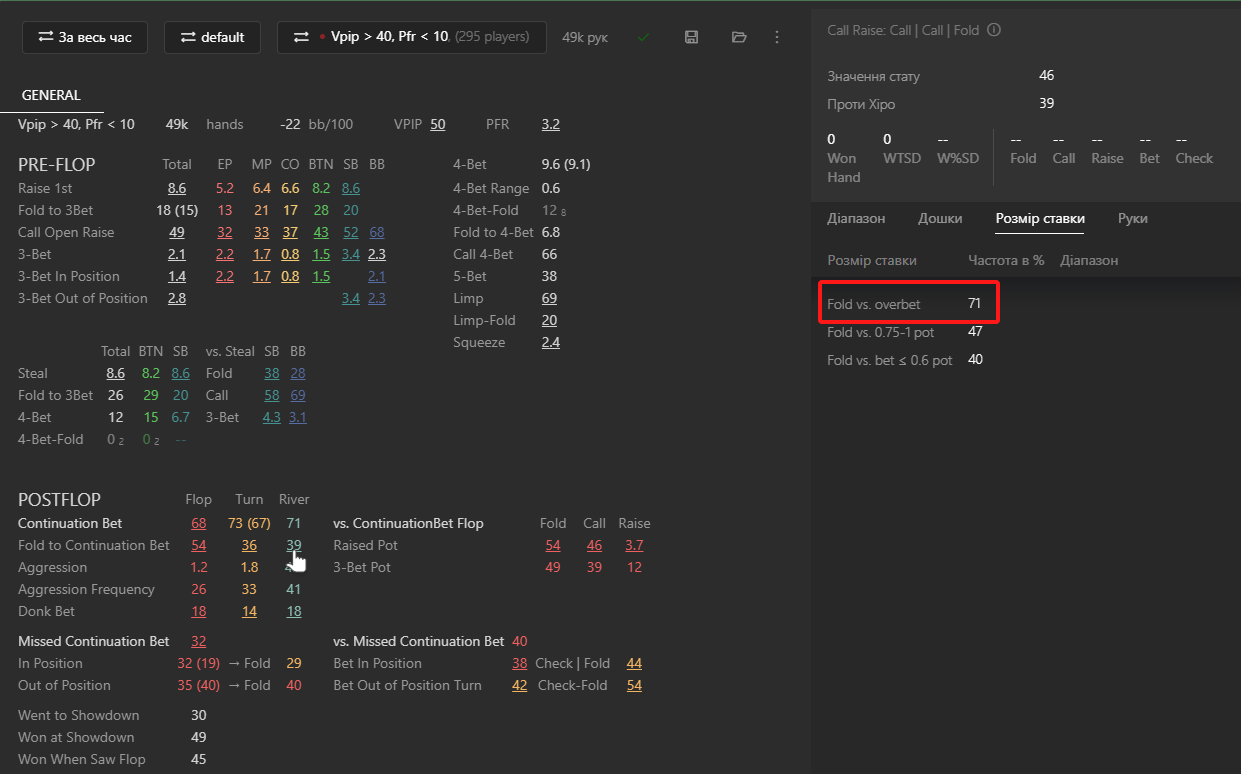The image size is (1241, 774).
Task: Open the 'default' profile selector
Action: coord(212,37)
